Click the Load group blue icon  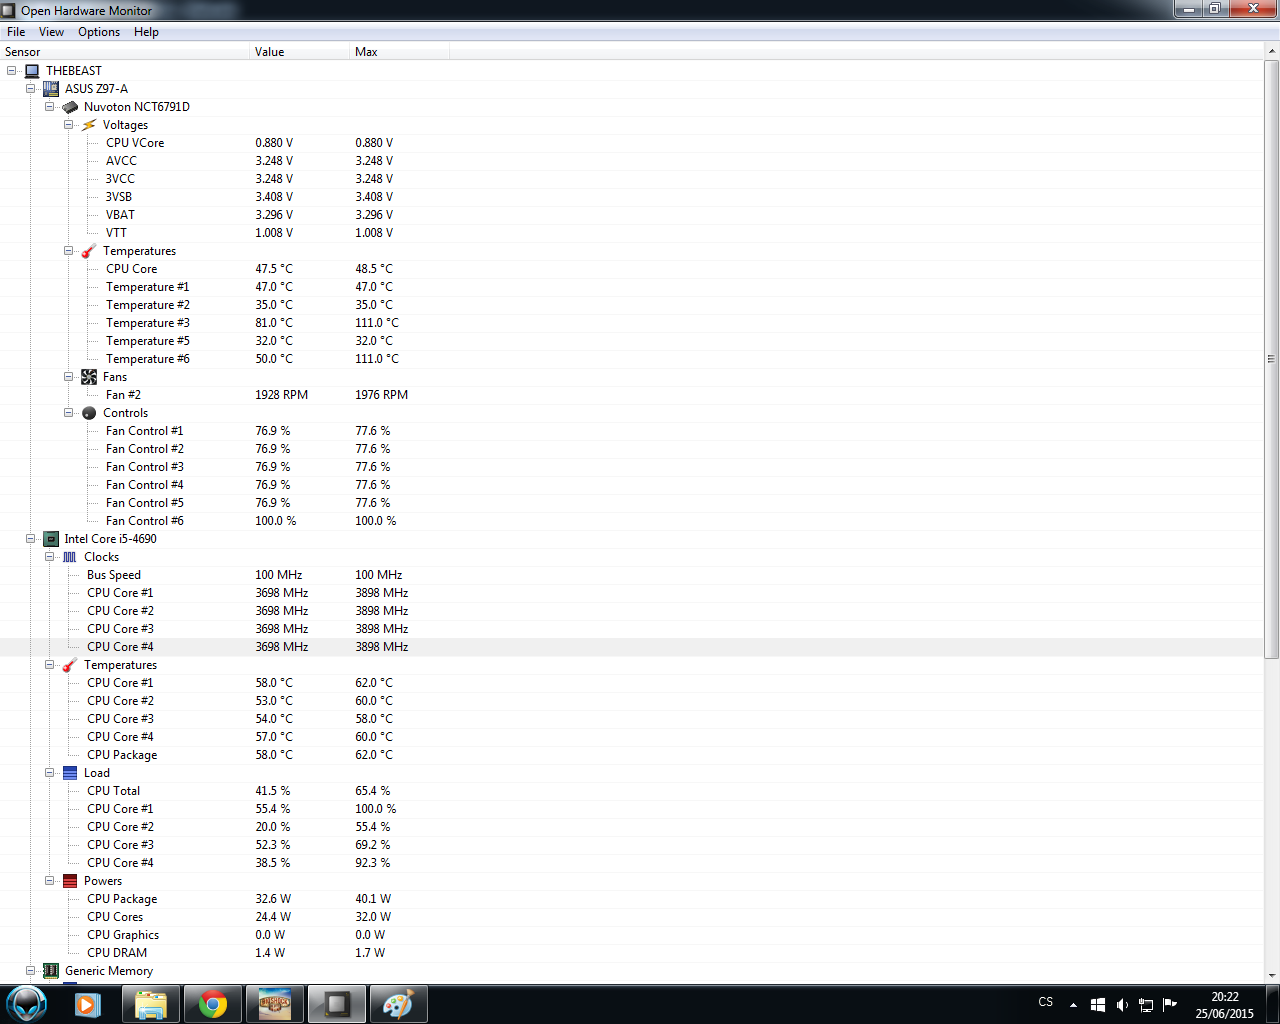tap(70, 773)
